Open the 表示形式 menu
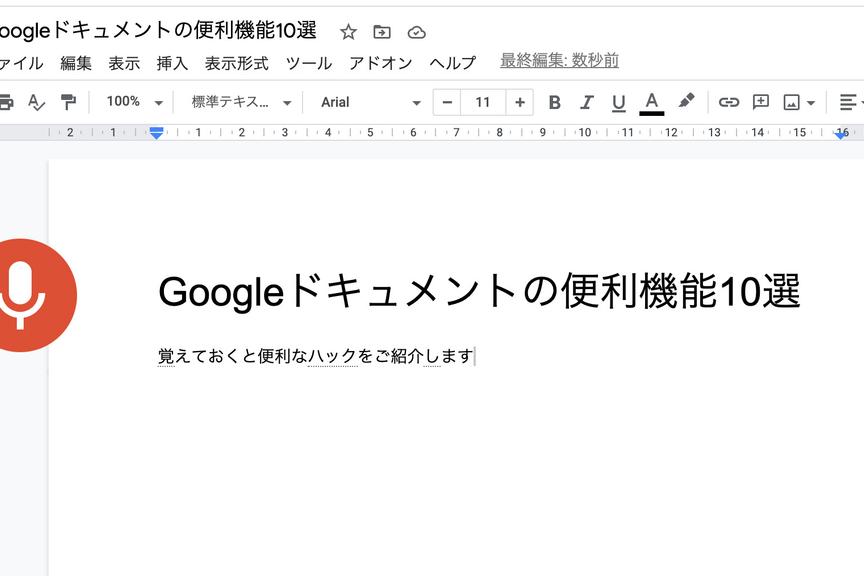 [x=236, y=63]
